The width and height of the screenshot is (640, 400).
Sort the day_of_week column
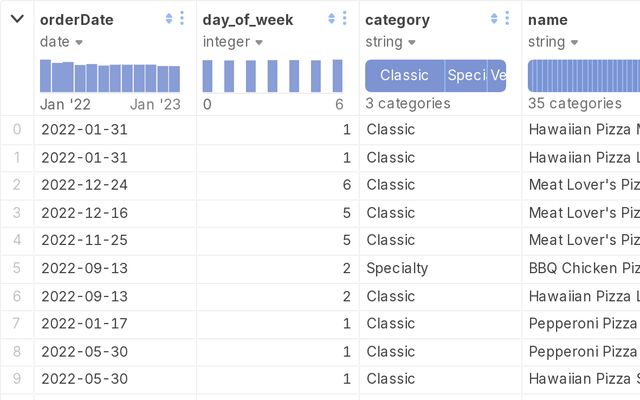coord(331,18)
